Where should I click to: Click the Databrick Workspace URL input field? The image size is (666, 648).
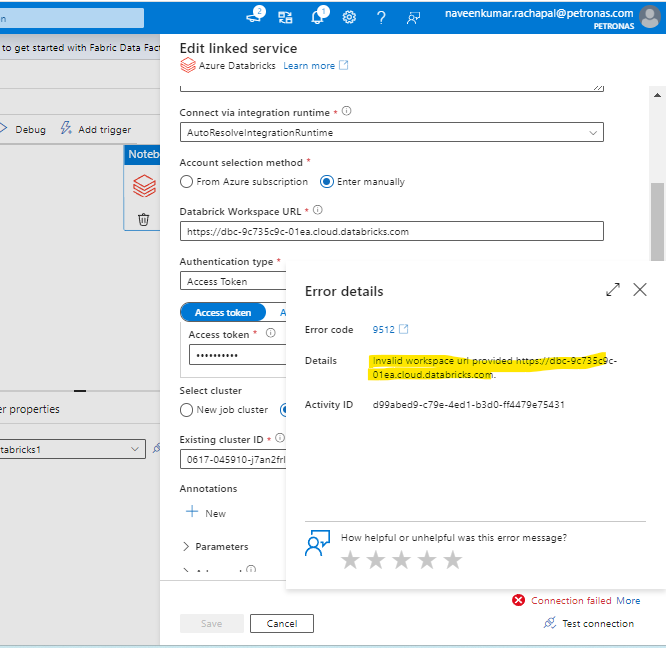392,231
